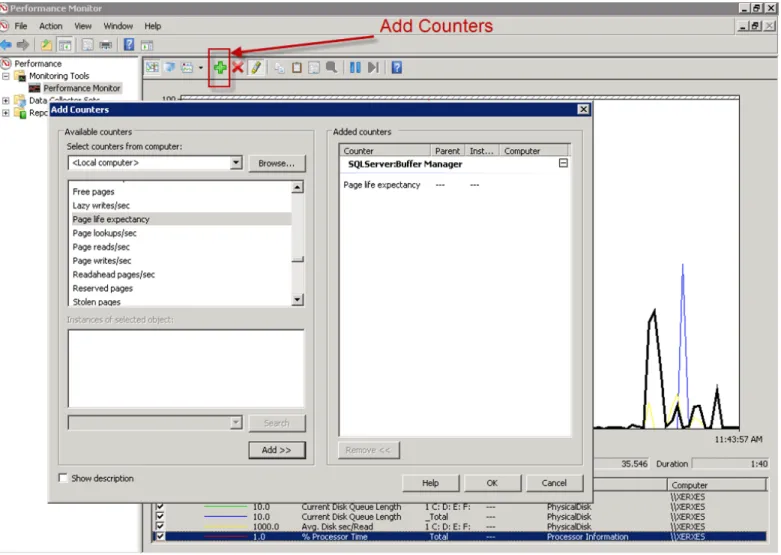Select Performance Monitor in the tree
Image resolution: width=781 pixels, height=555 pixels.
[82, 88]
